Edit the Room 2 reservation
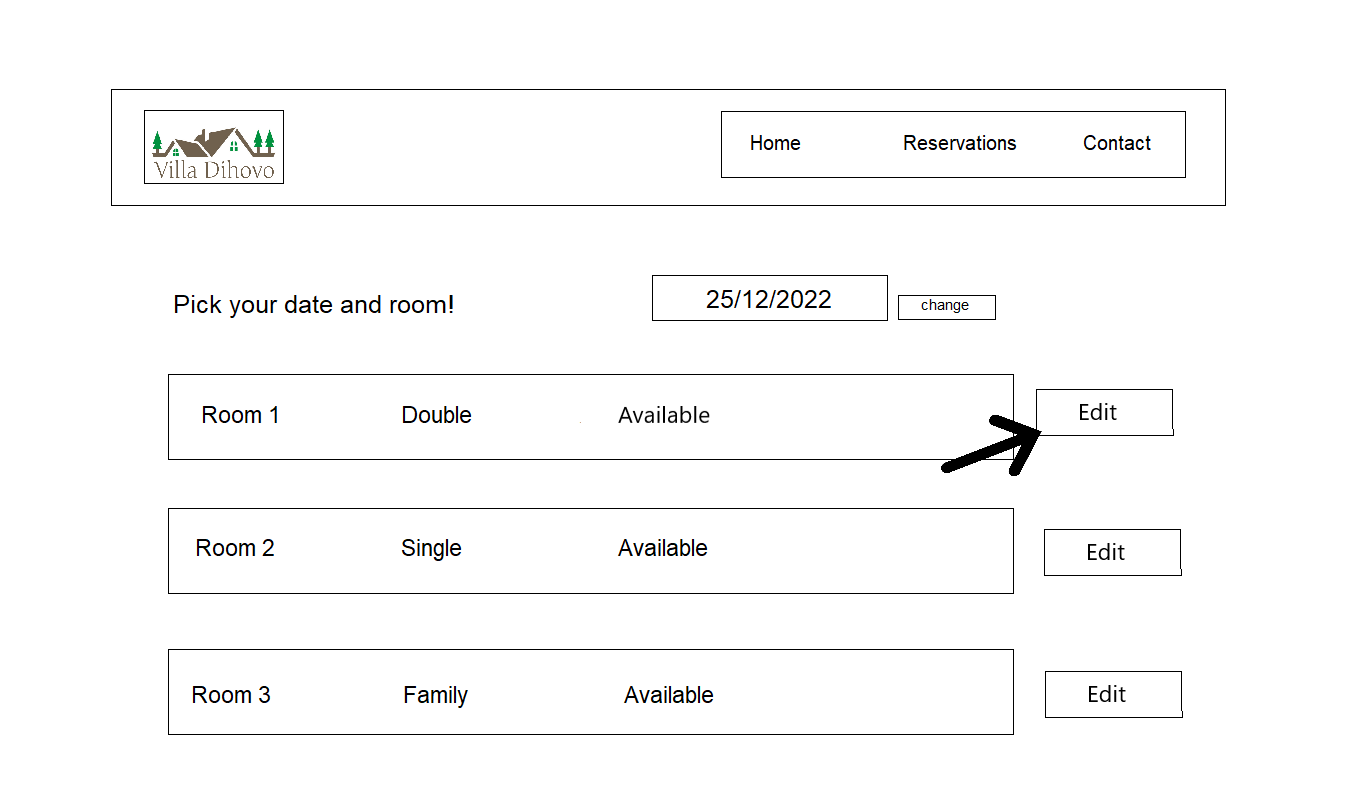 click(1112, 552)
